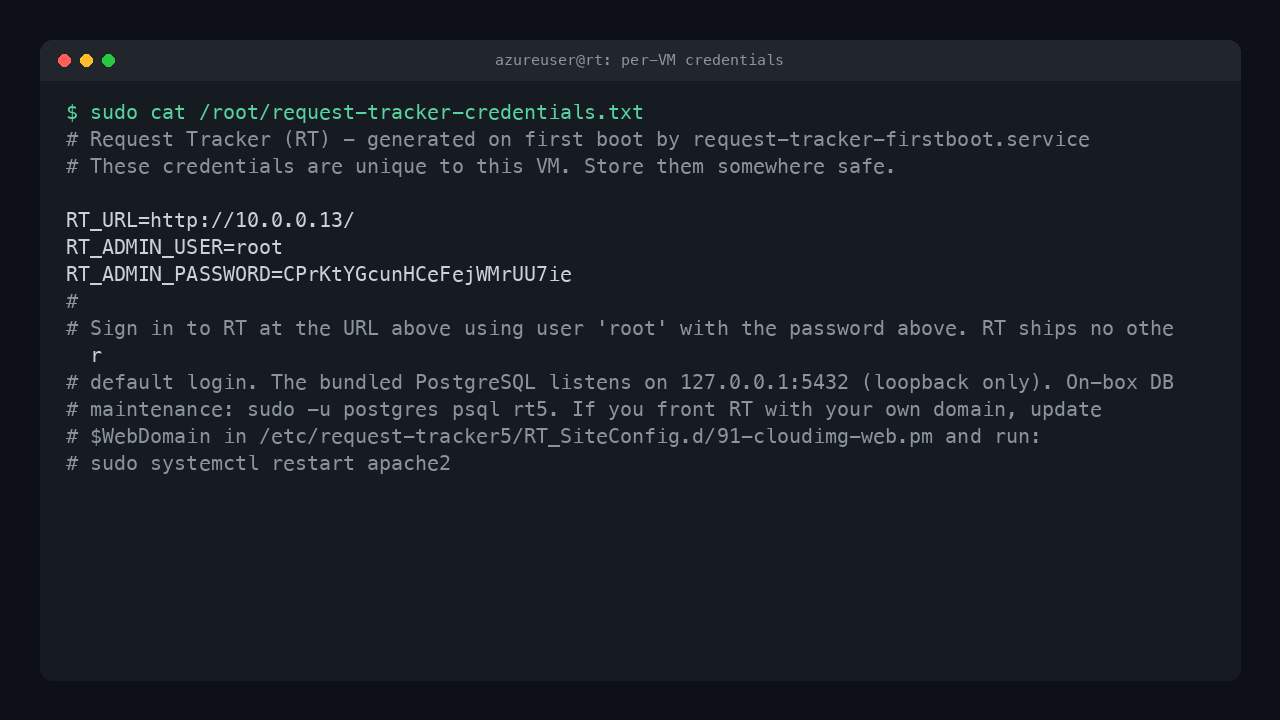Click the comment line mentioning request-tracker-firstboot.service
This screenshot has height=720, width=1280.
pyautogui.click(x=578, y=139)
